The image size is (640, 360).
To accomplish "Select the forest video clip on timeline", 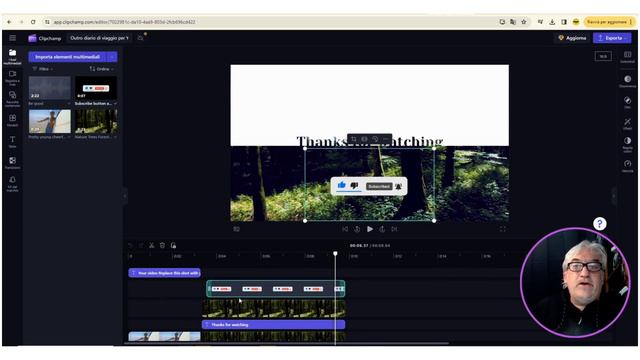I will pyautogui.click(x=273, y=309).
